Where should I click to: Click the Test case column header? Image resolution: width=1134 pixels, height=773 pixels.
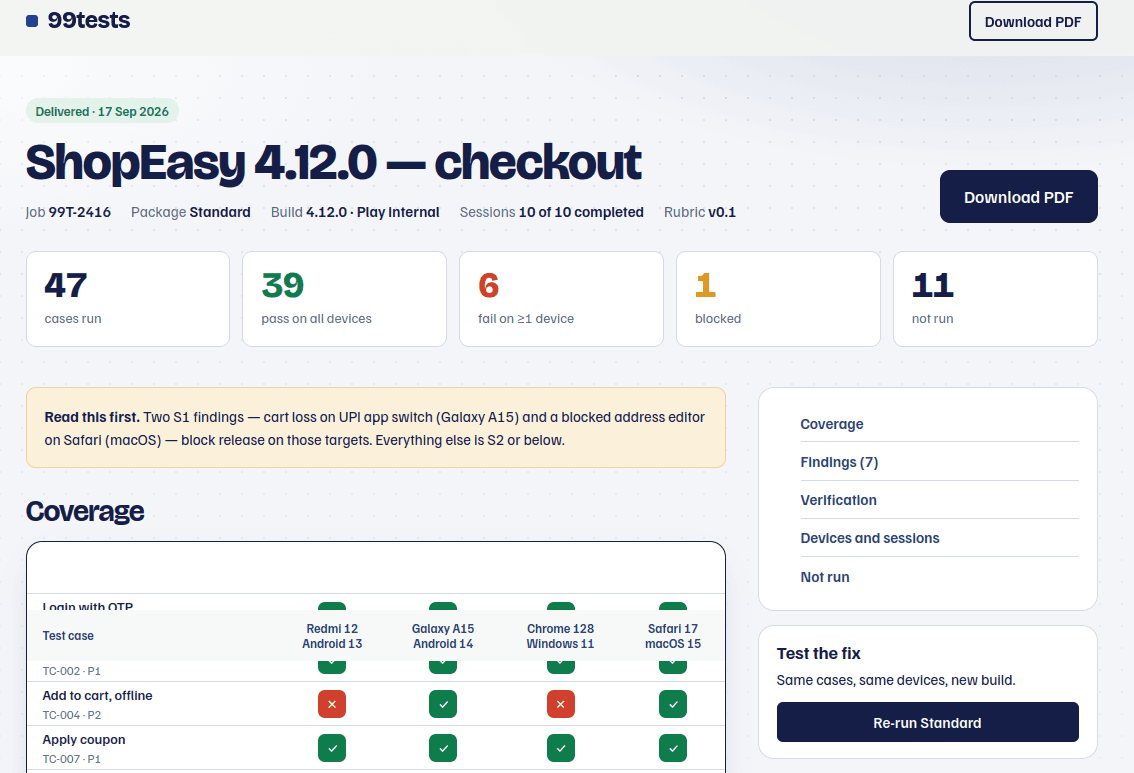click(68, 636)
